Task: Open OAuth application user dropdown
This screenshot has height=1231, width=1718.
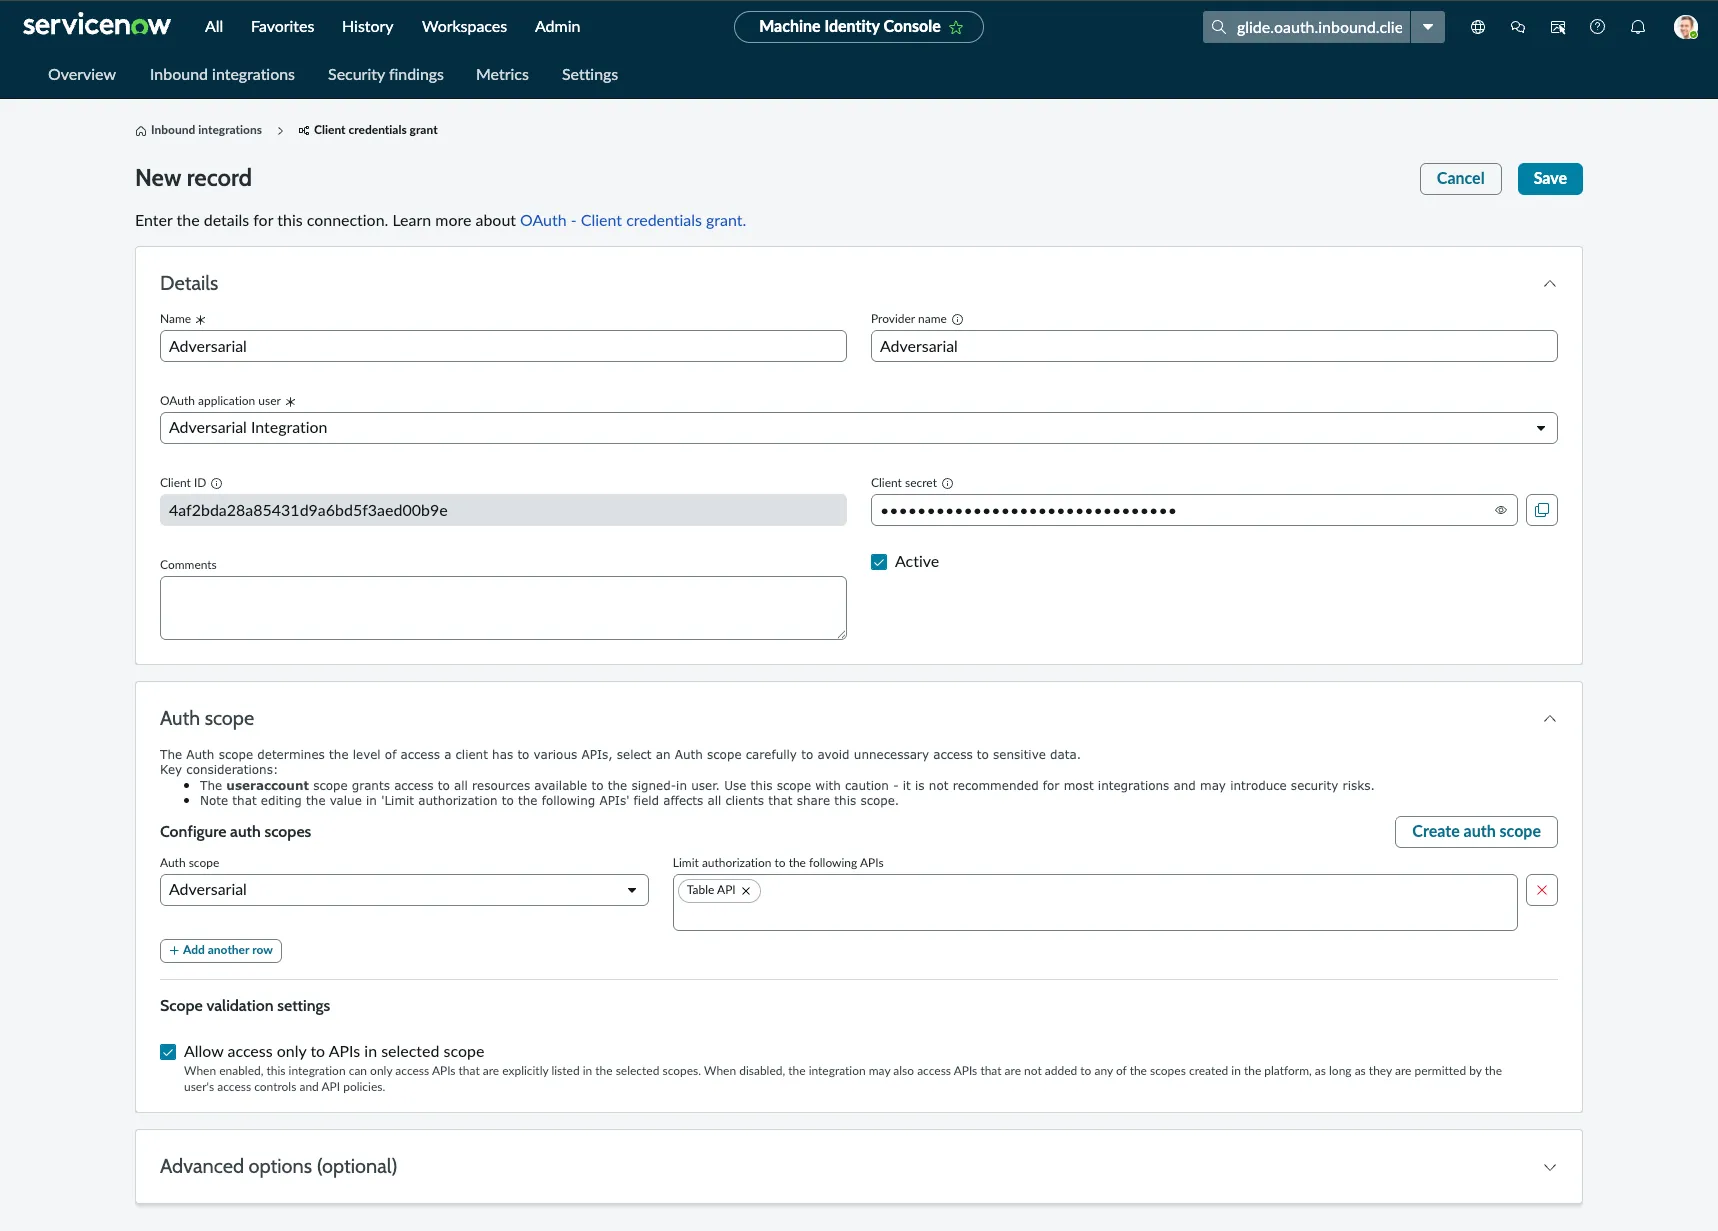Action: click(x=859, y=428)
